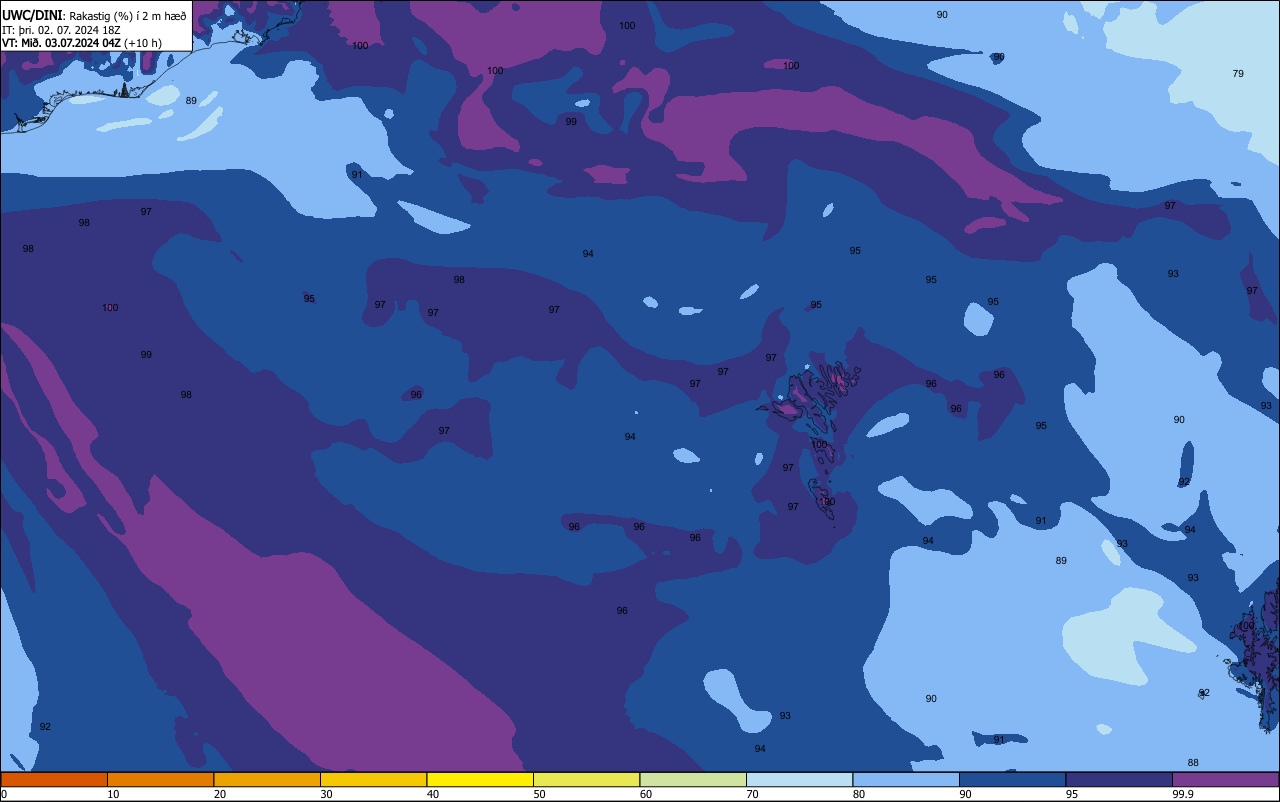Image resolution: width=1280 pixels, height=802 pixels.
Task: Click the legend tick label "10"
Action: [x=113, y=794]
